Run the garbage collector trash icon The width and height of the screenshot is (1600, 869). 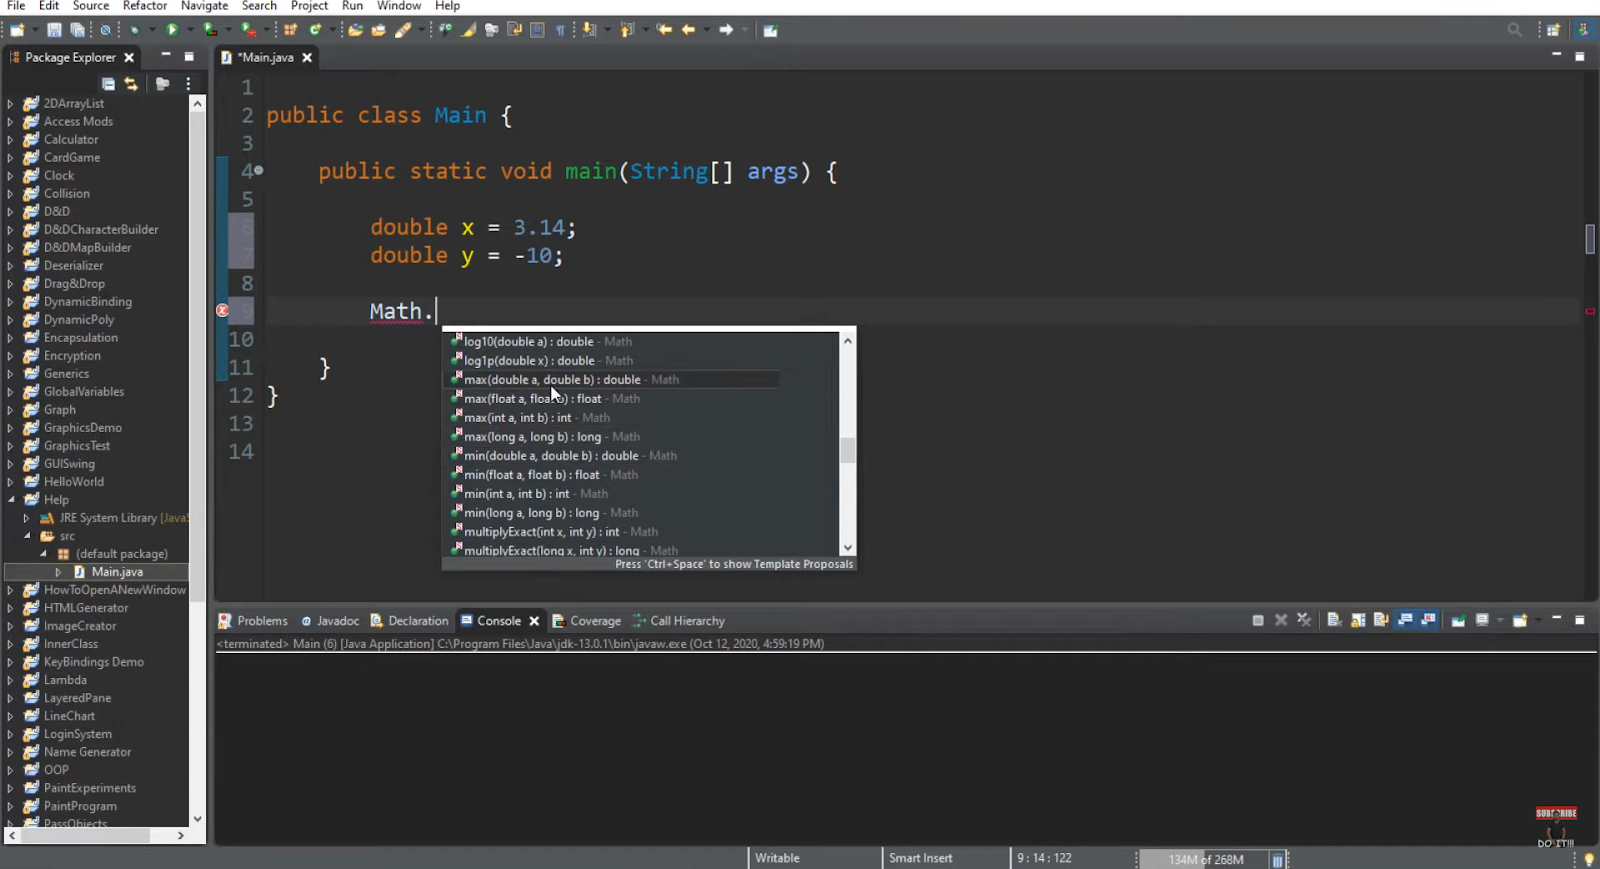tap(1277, 860)
